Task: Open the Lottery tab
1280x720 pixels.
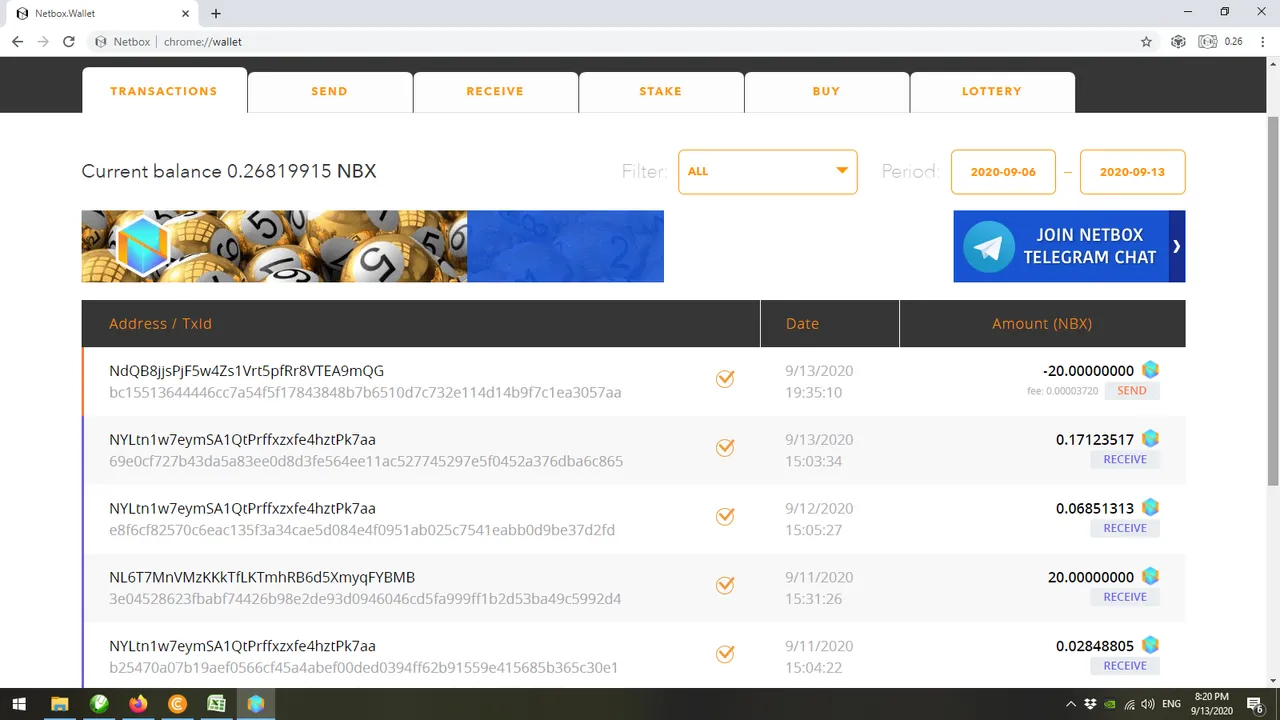Action: pos(992,91)
